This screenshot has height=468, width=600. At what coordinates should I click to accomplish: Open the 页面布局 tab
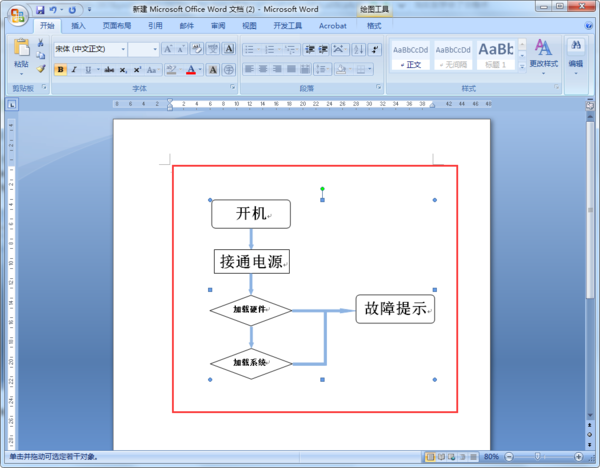click(x=117, y=26)
